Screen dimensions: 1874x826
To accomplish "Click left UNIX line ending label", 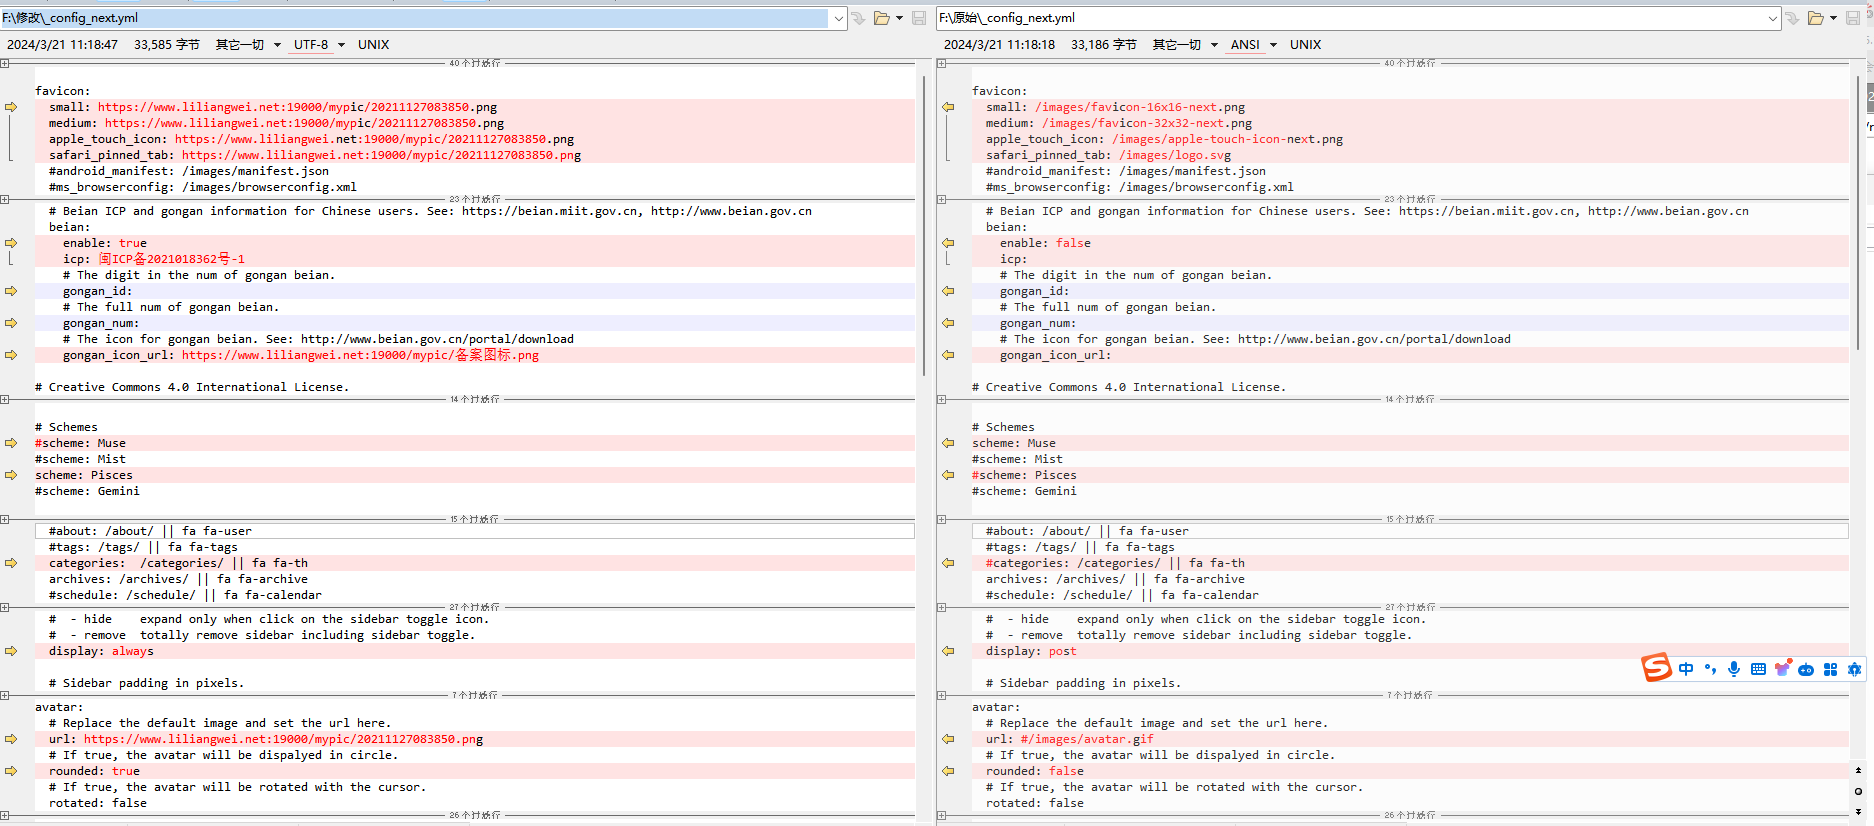I will click(x=373, y=45).
